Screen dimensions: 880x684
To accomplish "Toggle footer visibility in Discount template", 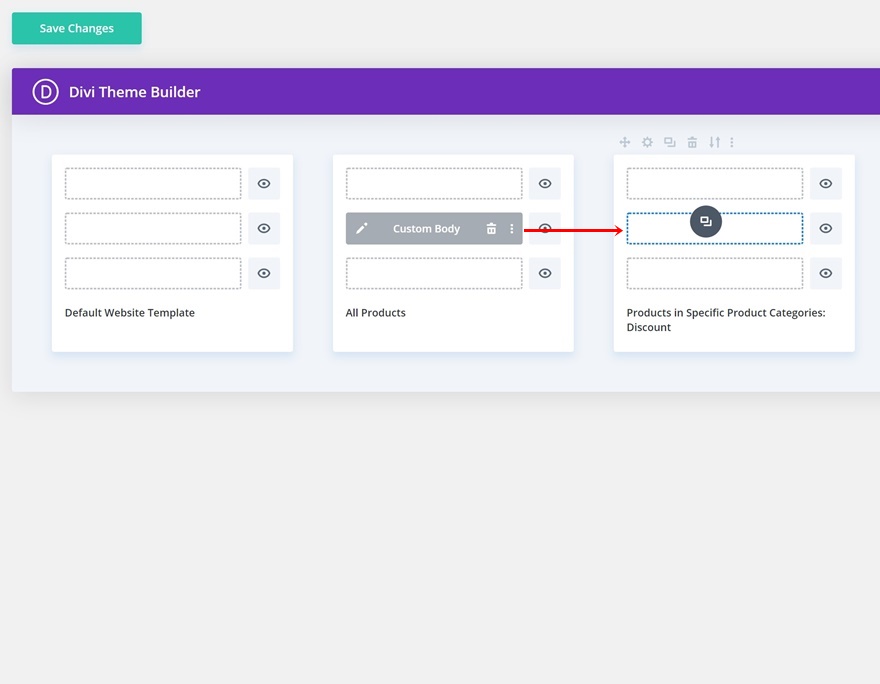I will pyautogui.click(x=826, y=273).
